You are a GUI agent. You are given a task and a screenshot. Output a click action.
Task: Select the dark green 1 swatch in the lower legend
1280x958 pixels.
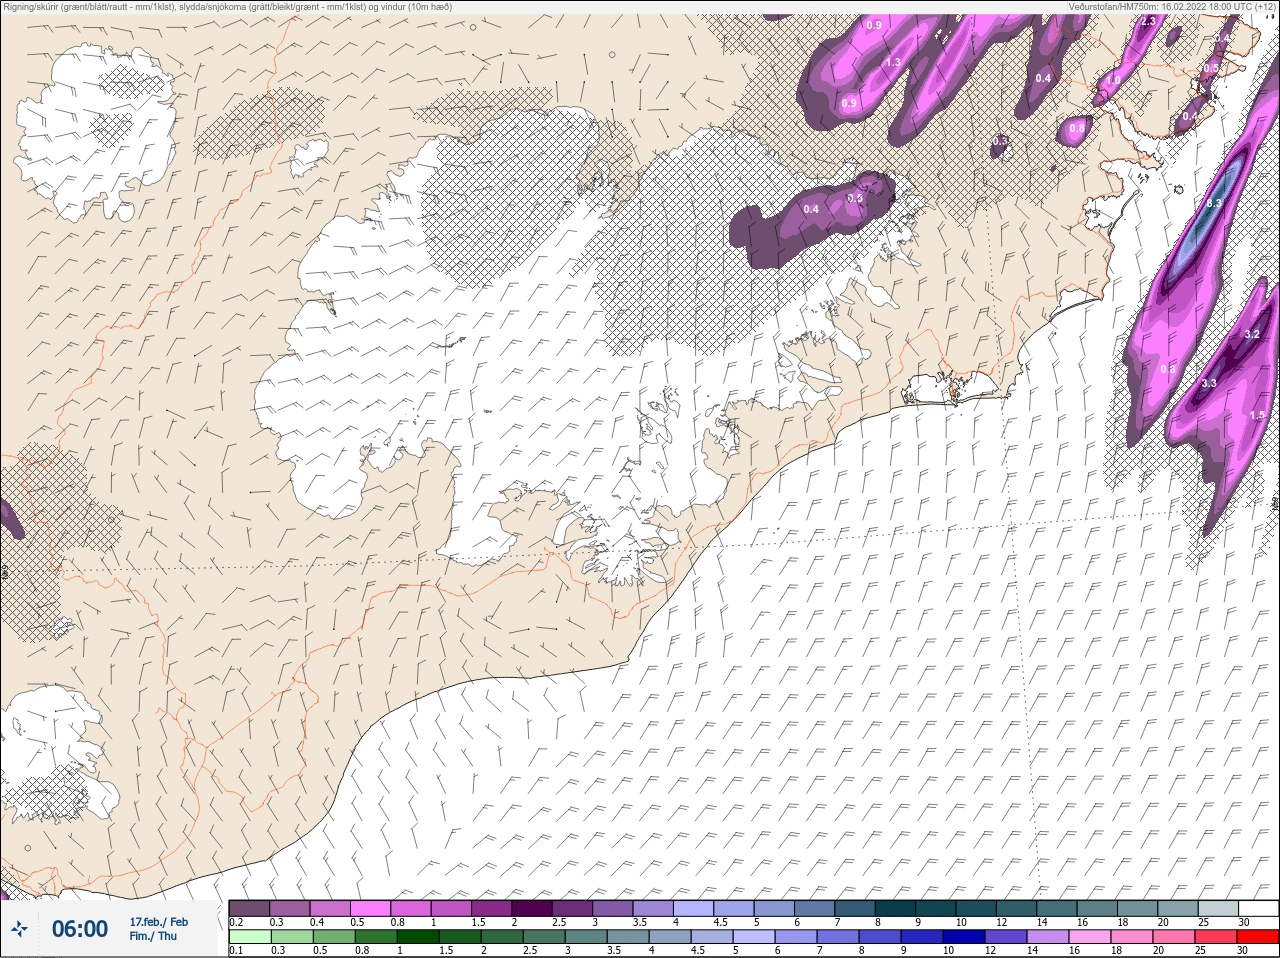pos(418,937)
